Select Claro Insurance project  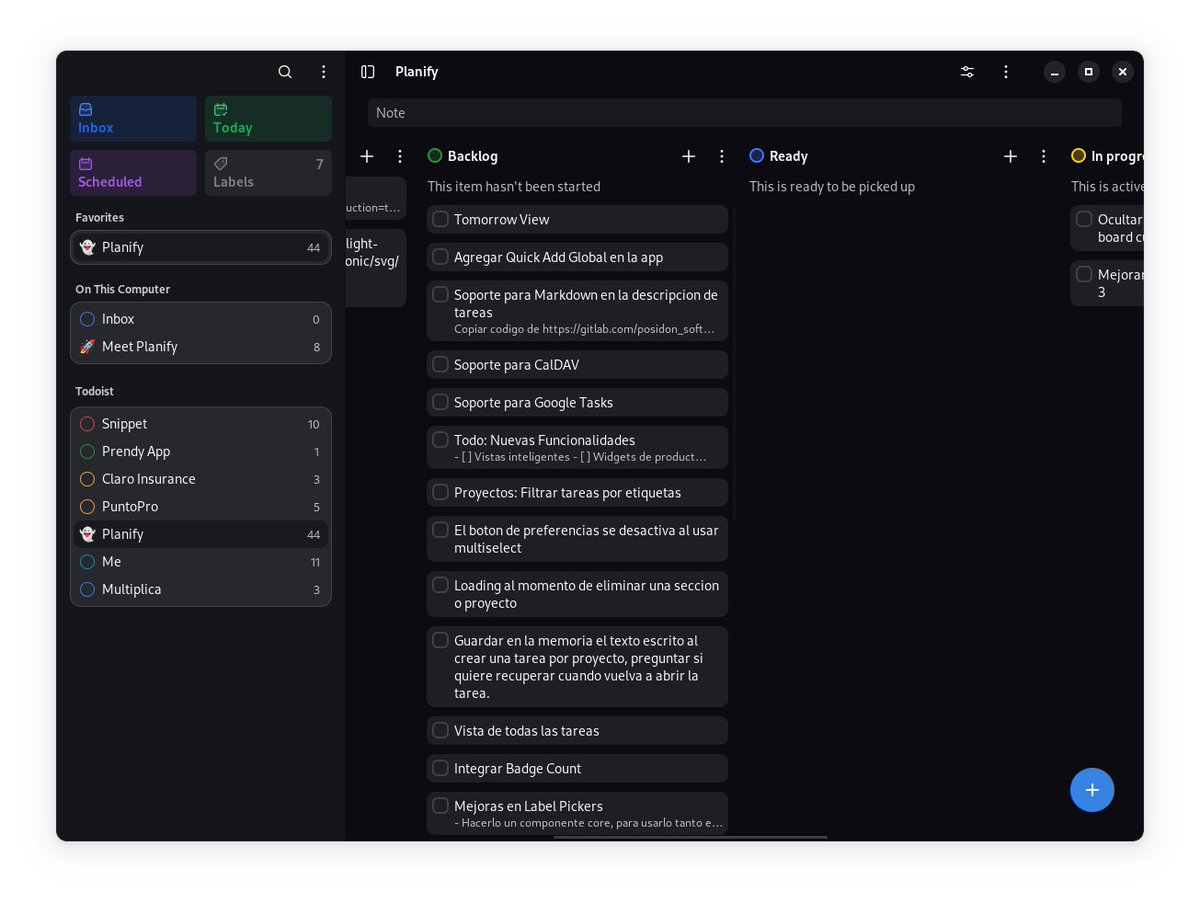pos(200,479)
